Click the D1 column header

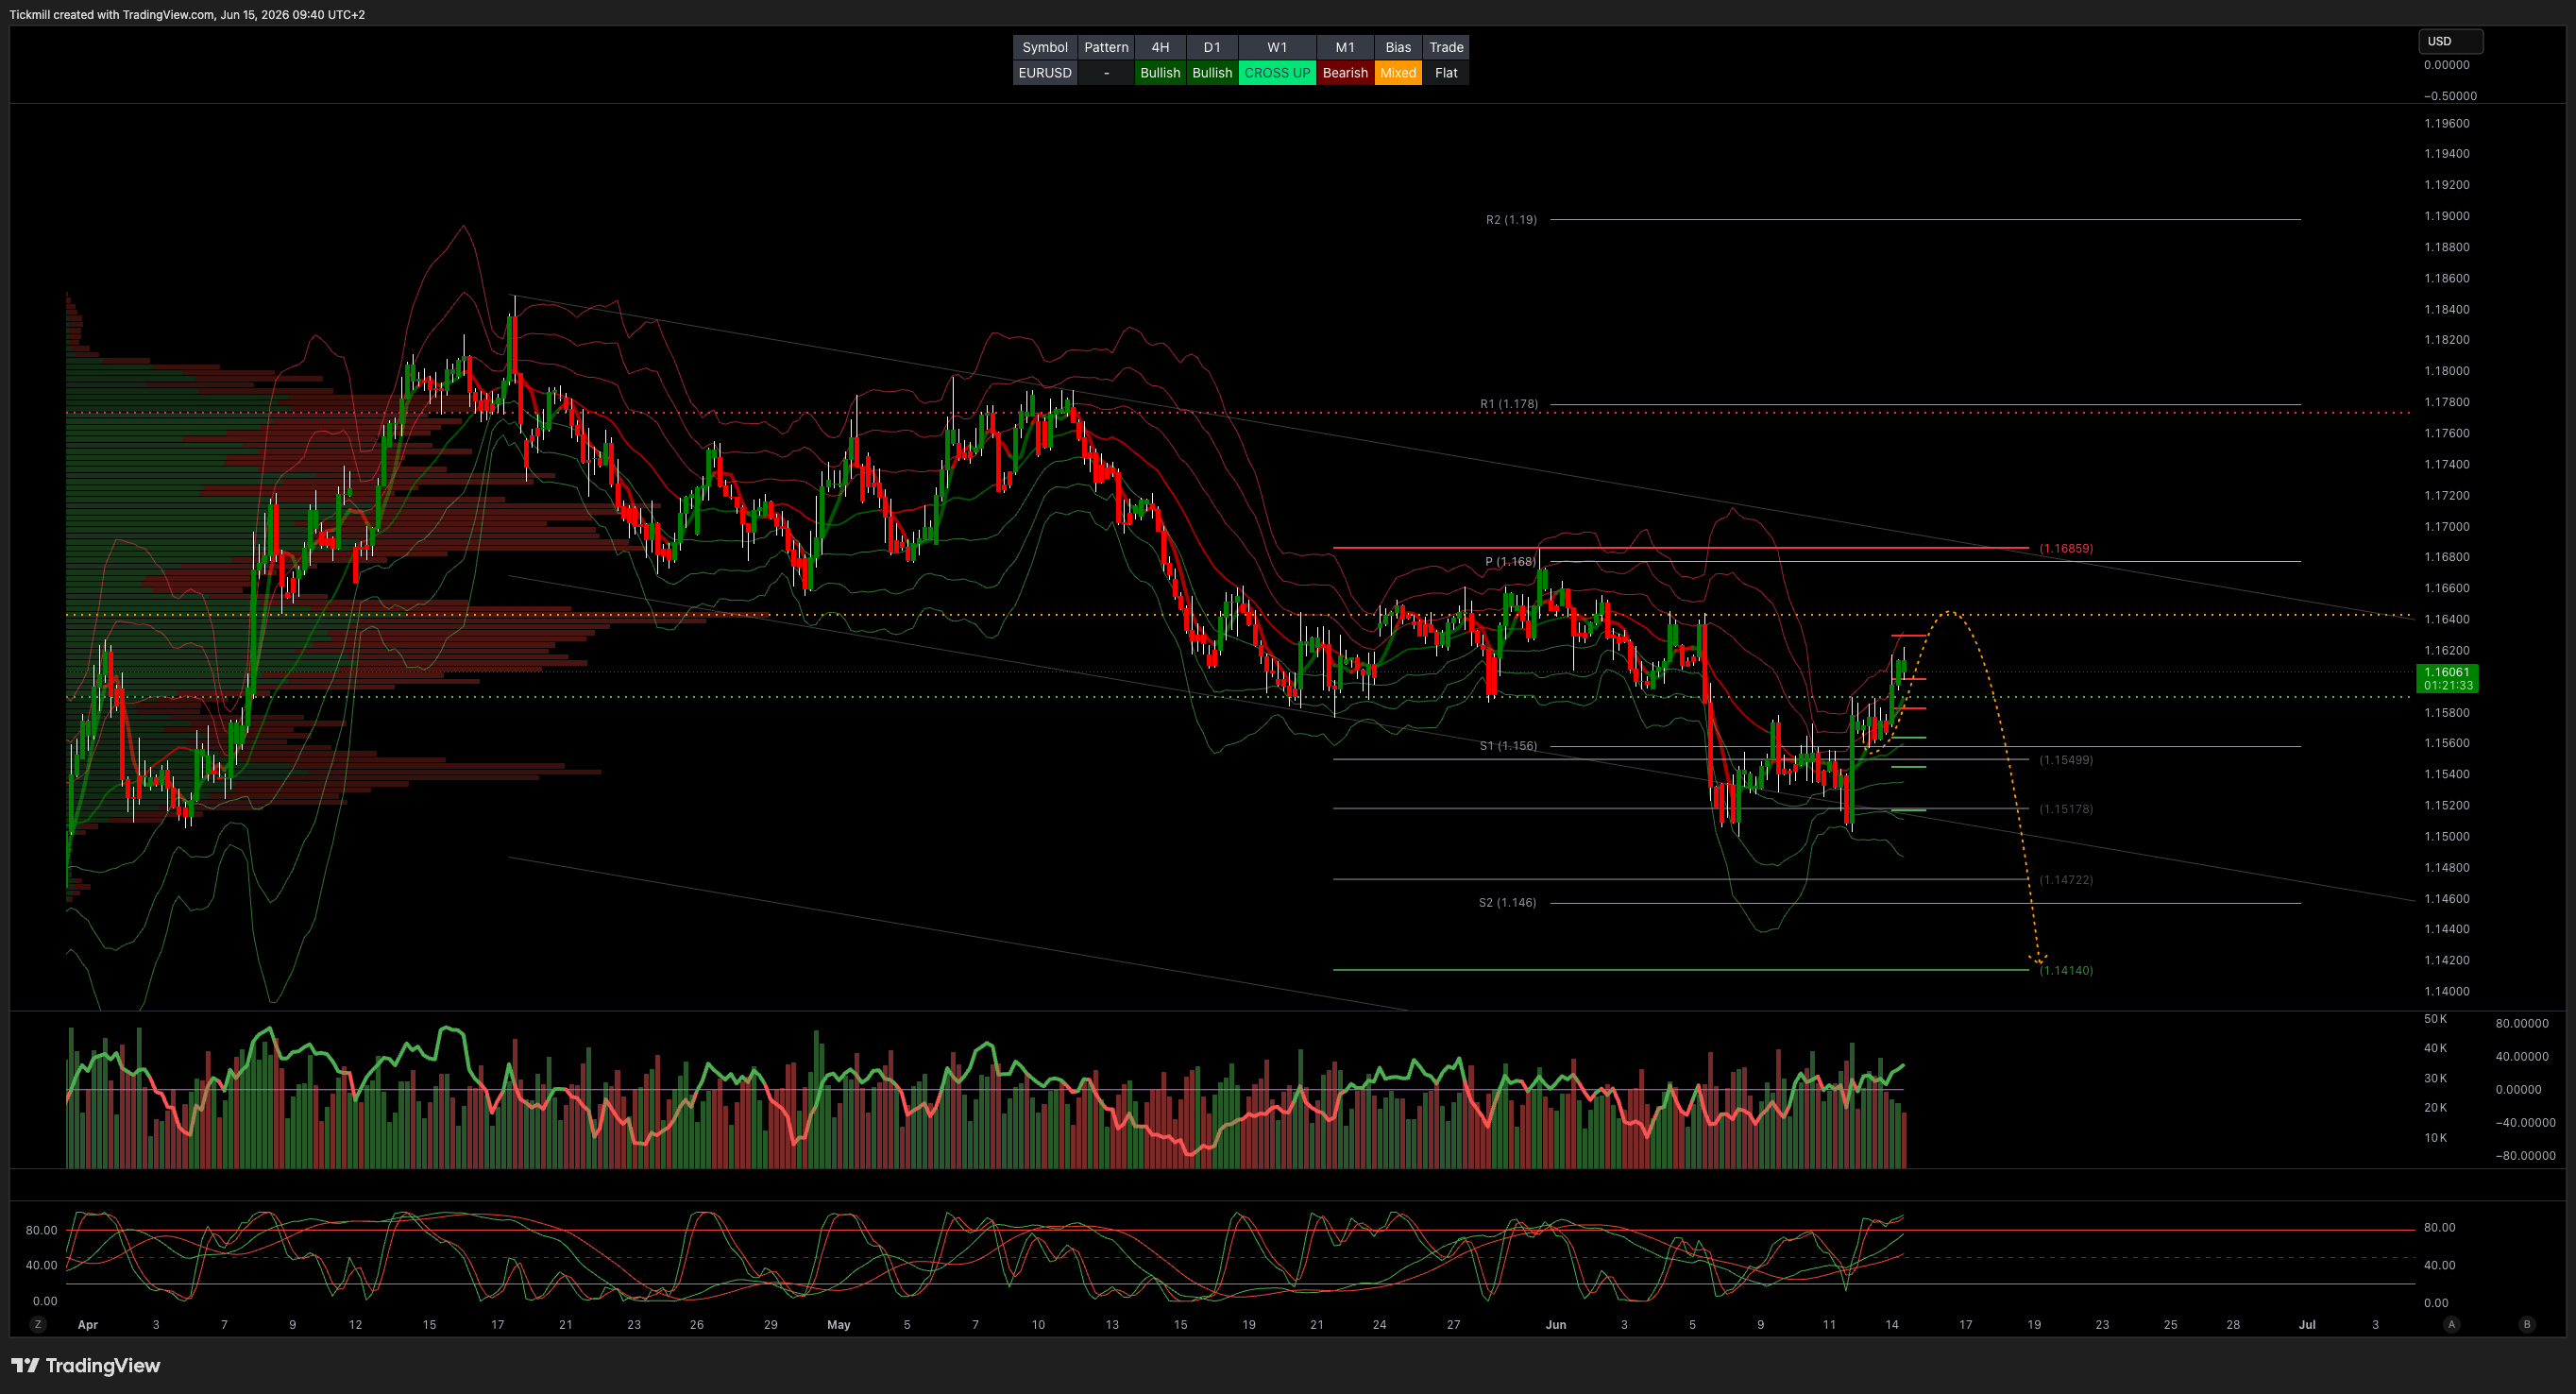(1212, 47)
